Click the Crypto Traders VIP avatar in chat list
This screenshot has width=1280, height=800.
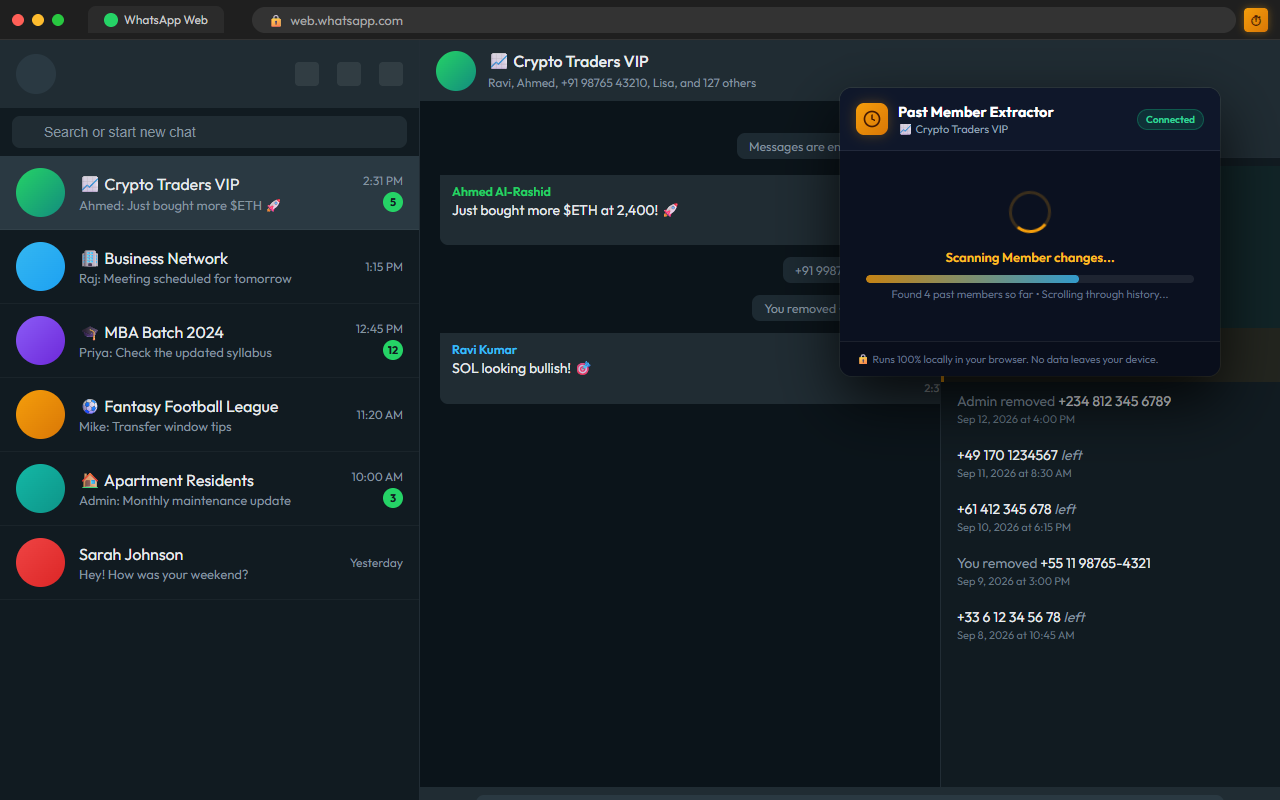point(40,193)
